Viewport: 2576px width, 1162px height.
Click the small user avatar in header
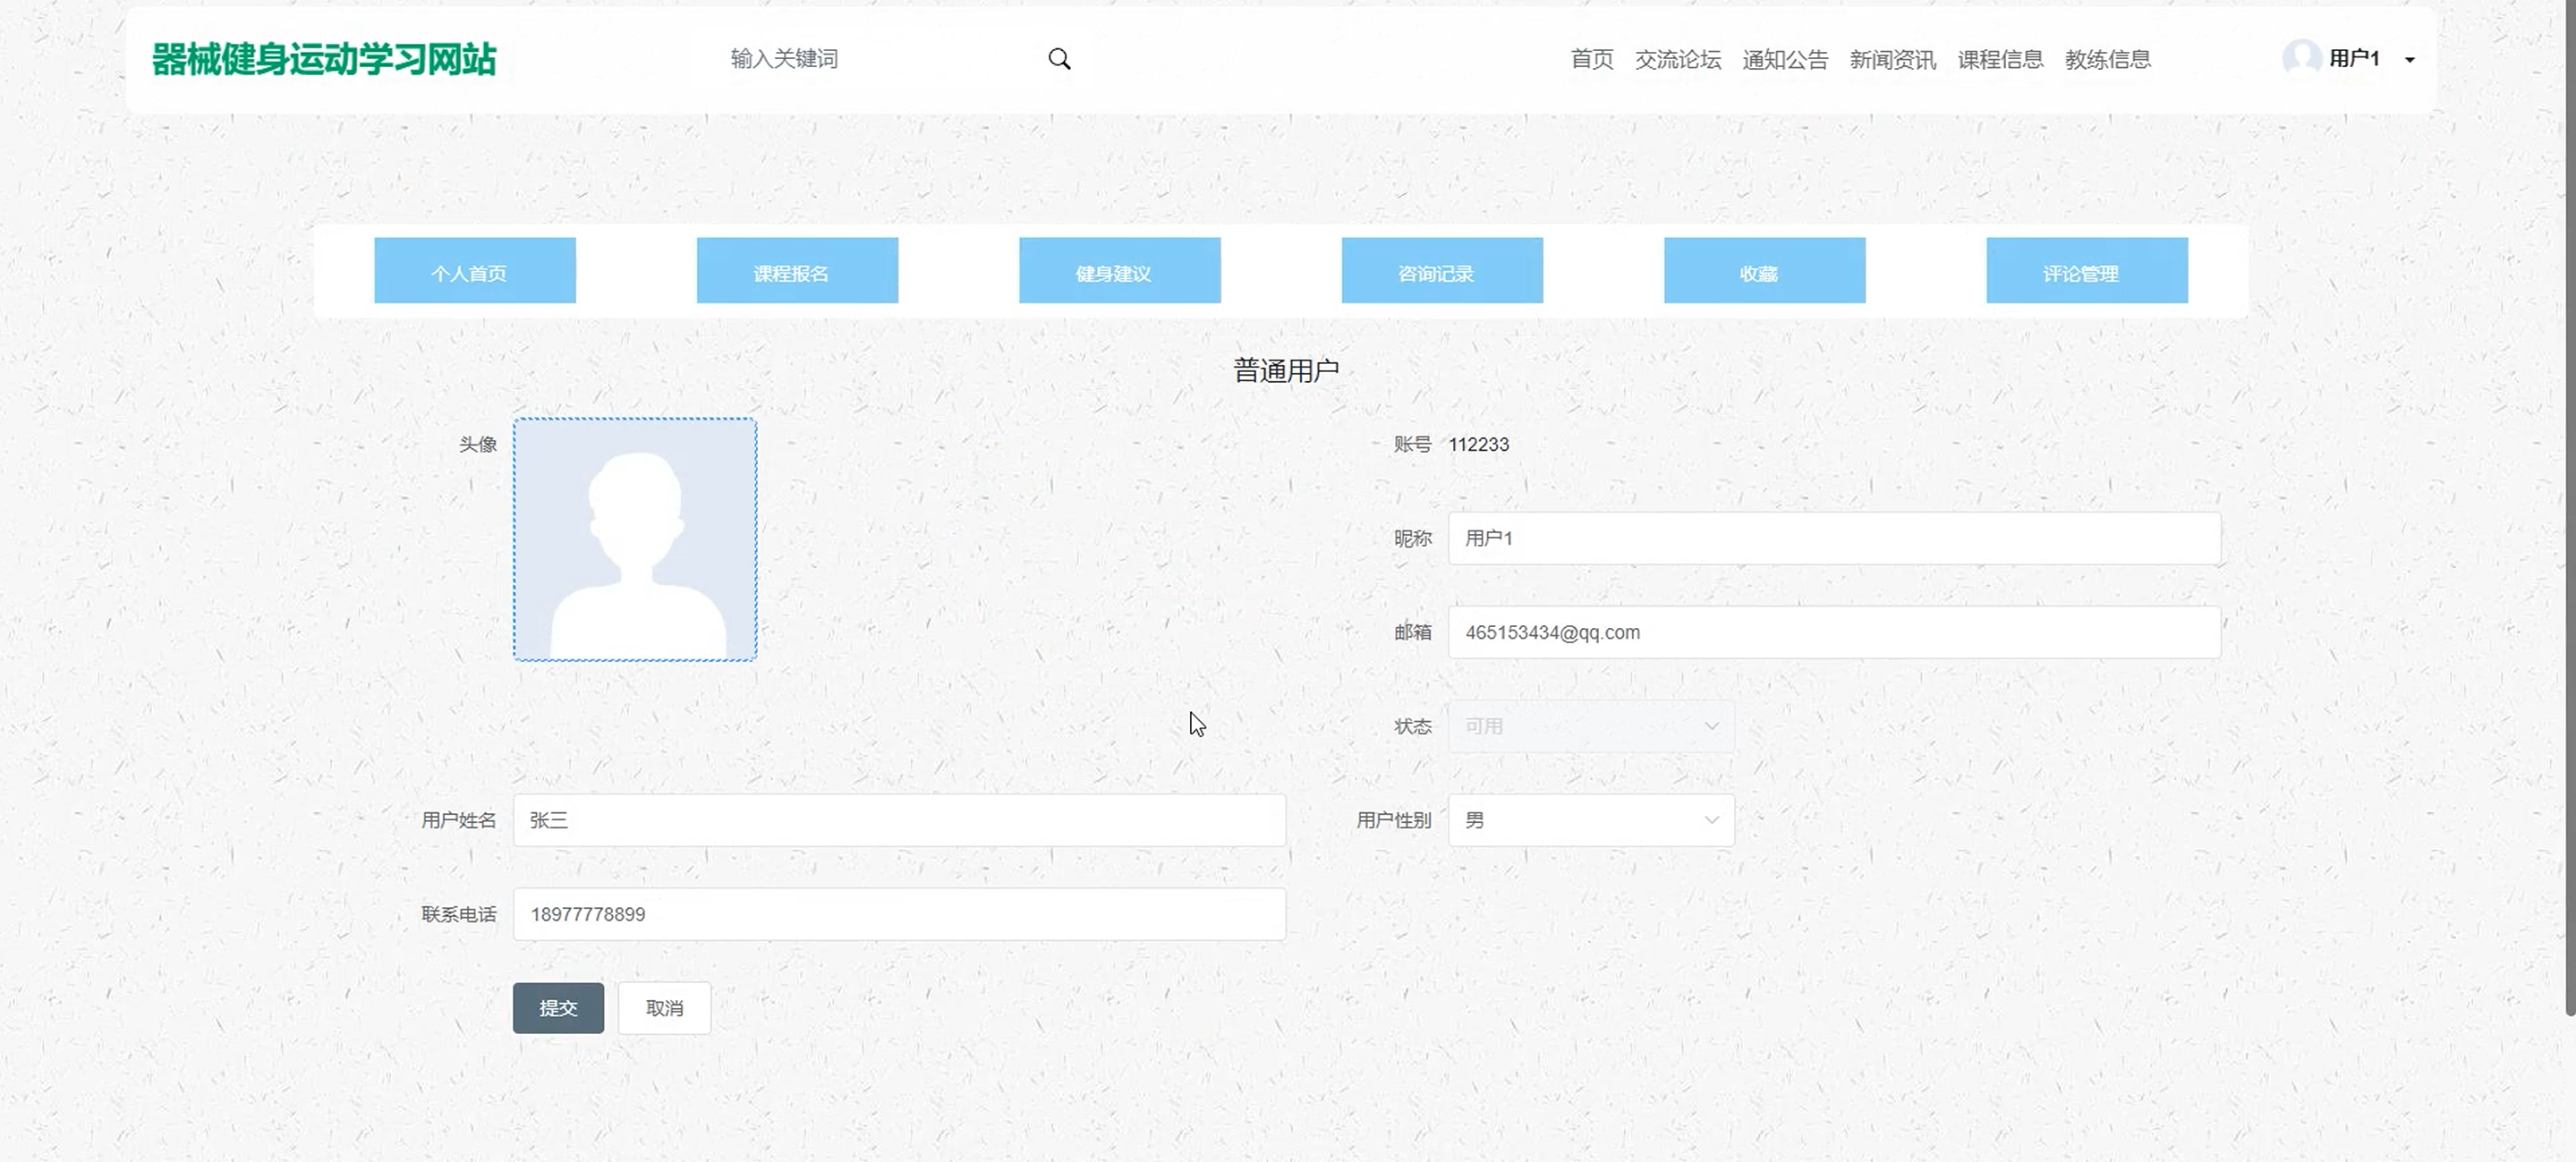2301,58
